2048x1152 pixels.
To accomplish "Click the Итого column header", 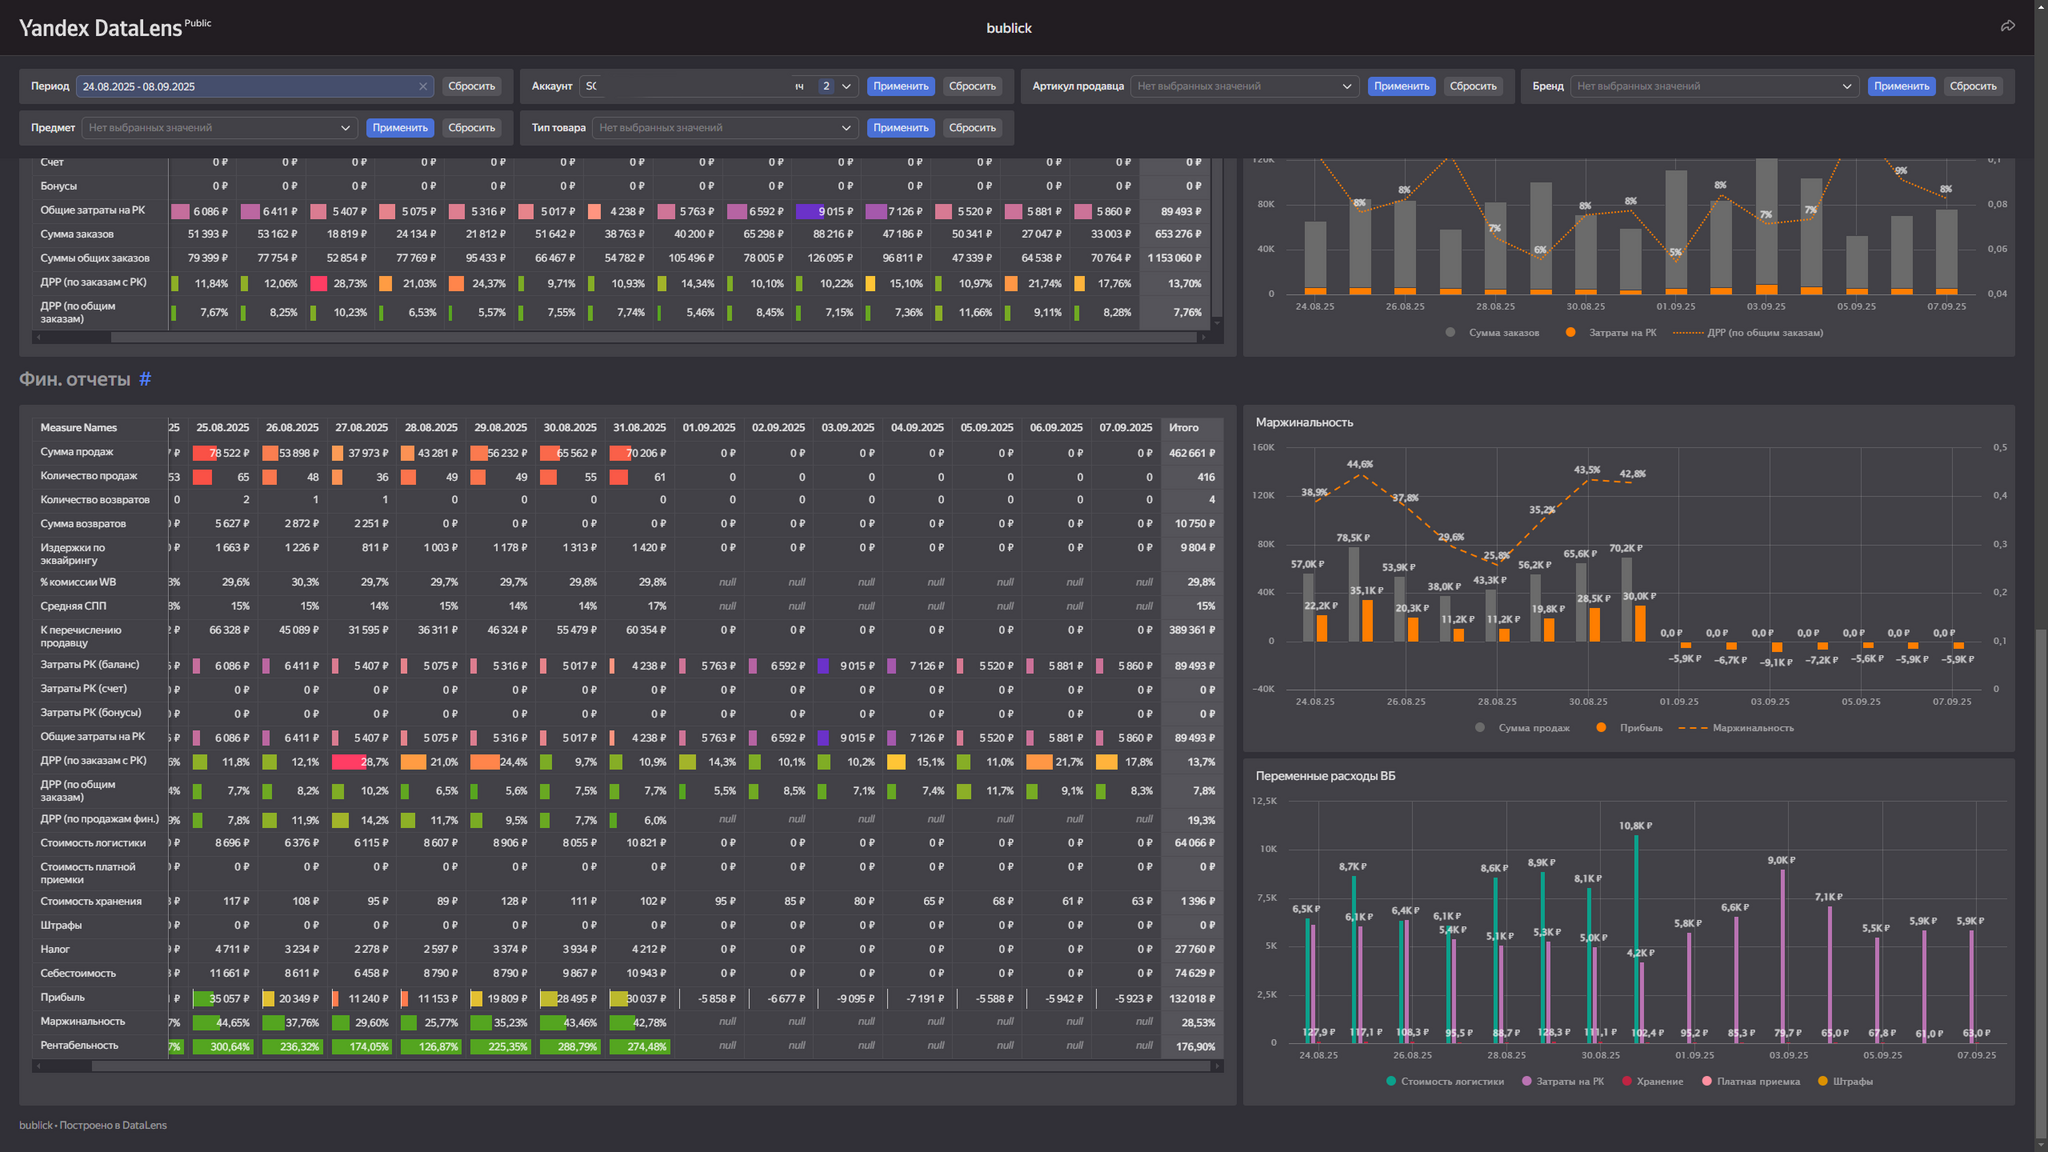I will [x=1184, y=428].
